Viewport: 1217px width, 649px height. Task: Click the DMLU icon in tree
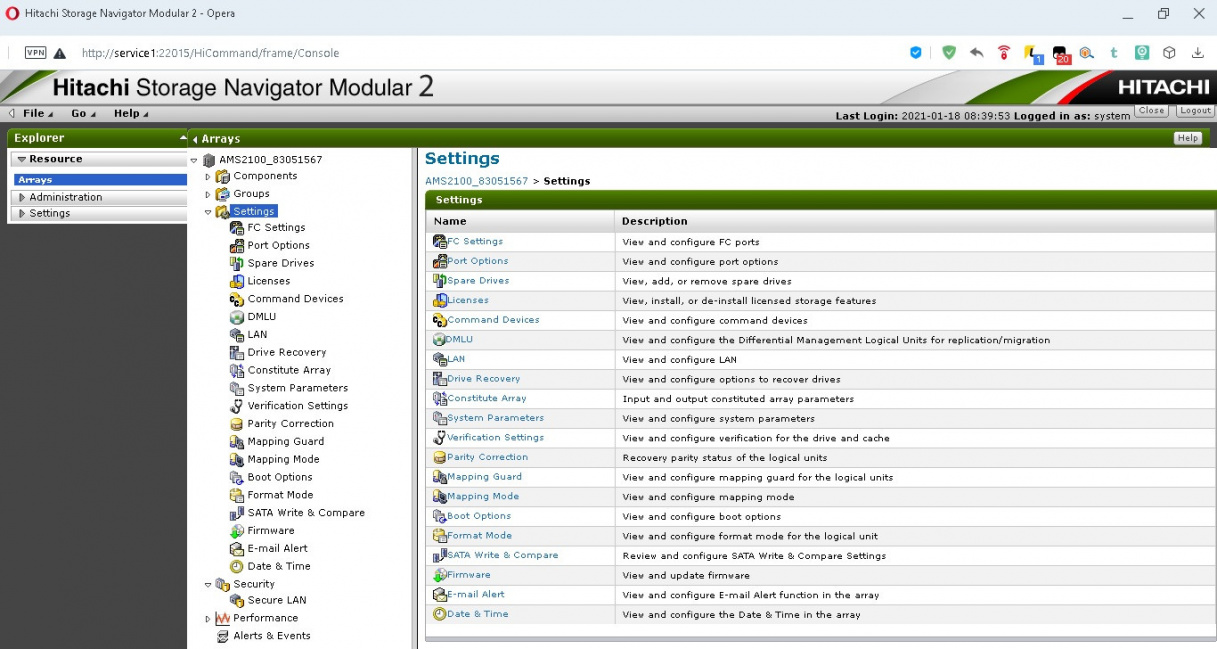237,317
